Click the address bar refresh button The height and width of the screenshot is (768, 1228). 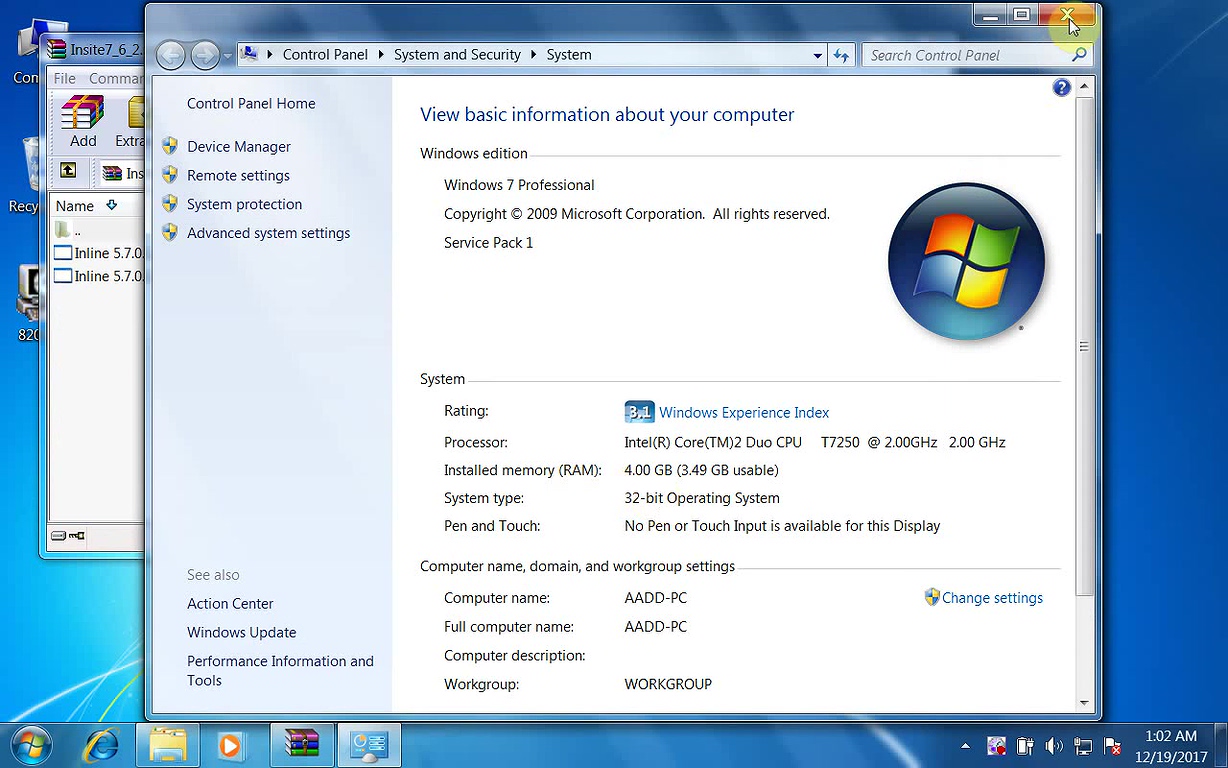click(x=841, y=55)
